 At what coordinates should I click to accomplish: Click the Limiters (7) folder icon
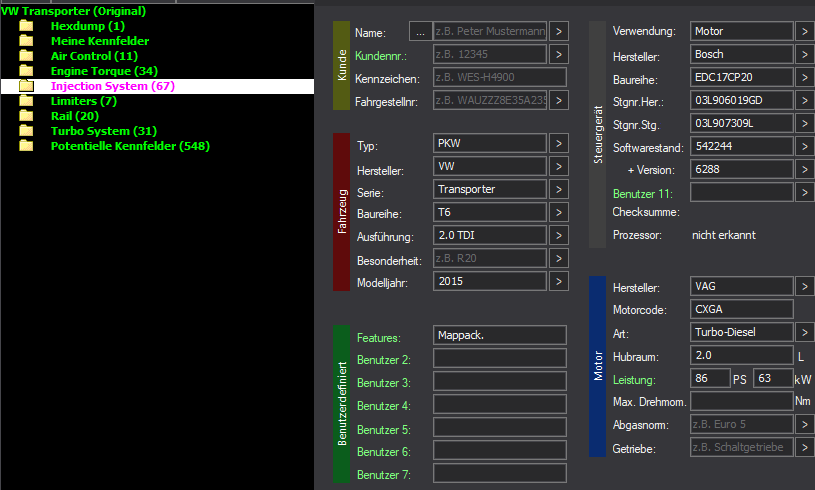click(26, 101)
